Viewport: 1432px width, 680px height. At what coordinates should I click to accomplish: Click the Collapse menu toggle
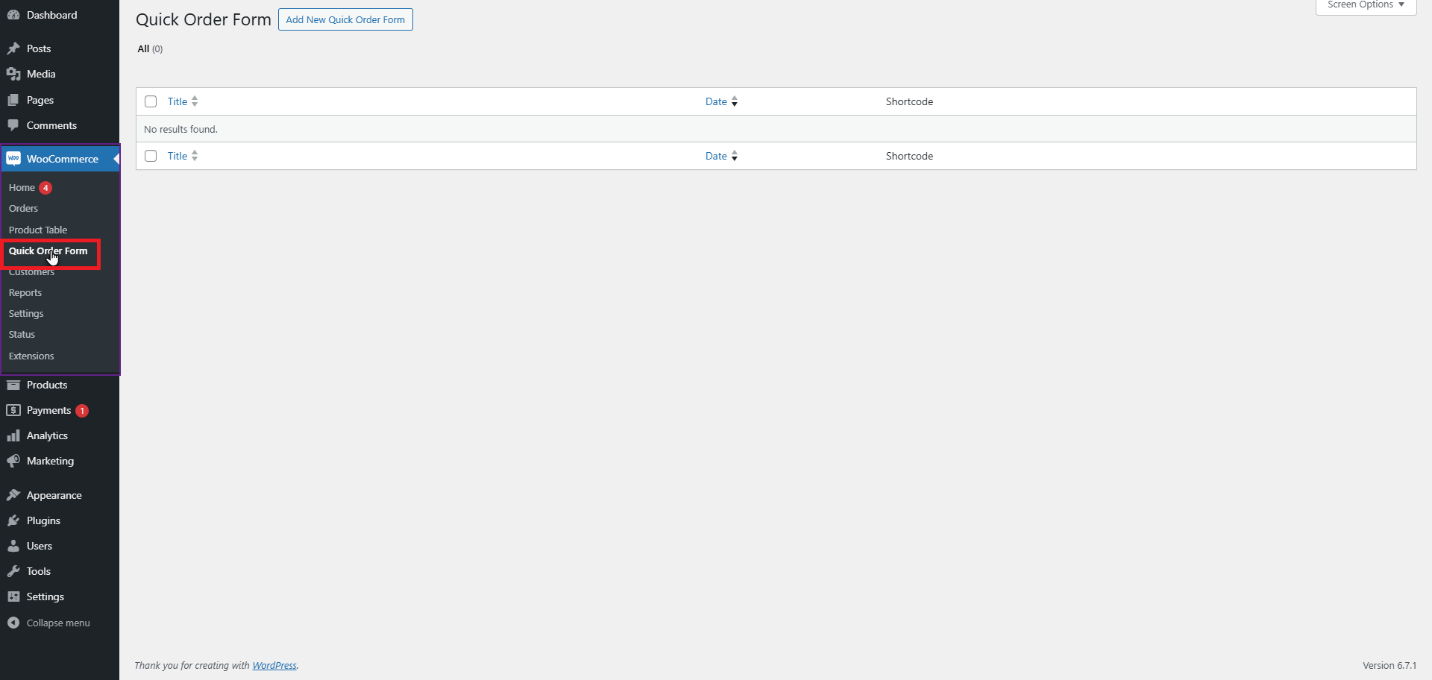(x=48, y=622)
